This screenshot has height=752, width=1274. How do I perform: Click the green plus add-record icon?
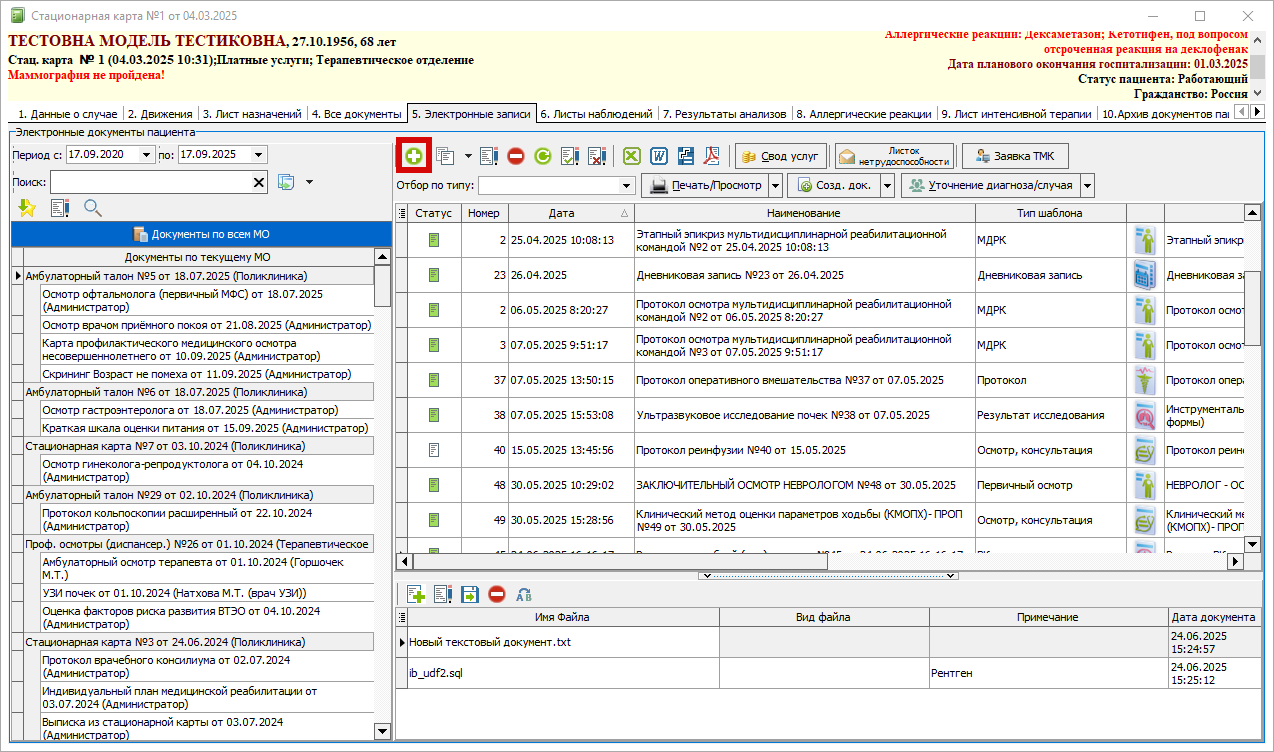413,156
